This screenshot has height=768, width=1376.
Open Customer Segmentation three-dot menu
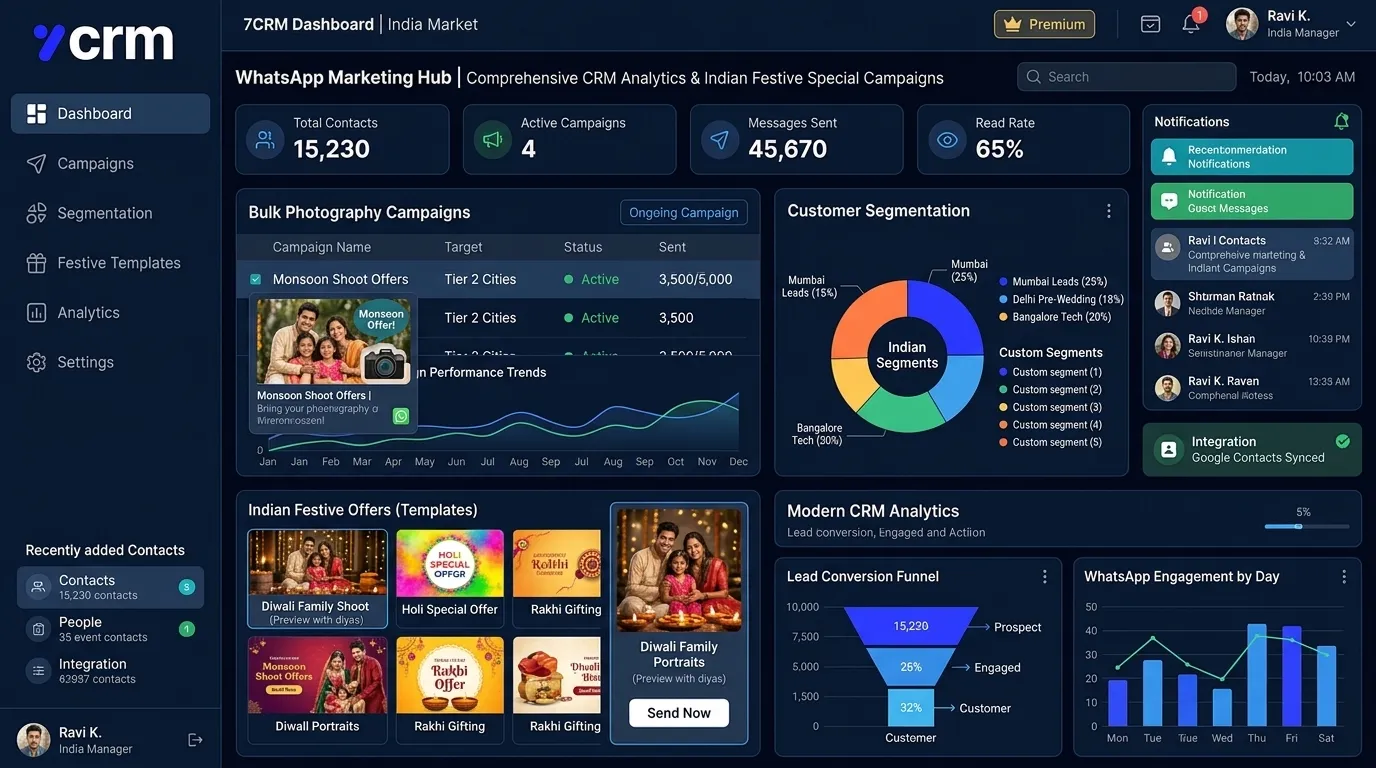[1108, 211]
